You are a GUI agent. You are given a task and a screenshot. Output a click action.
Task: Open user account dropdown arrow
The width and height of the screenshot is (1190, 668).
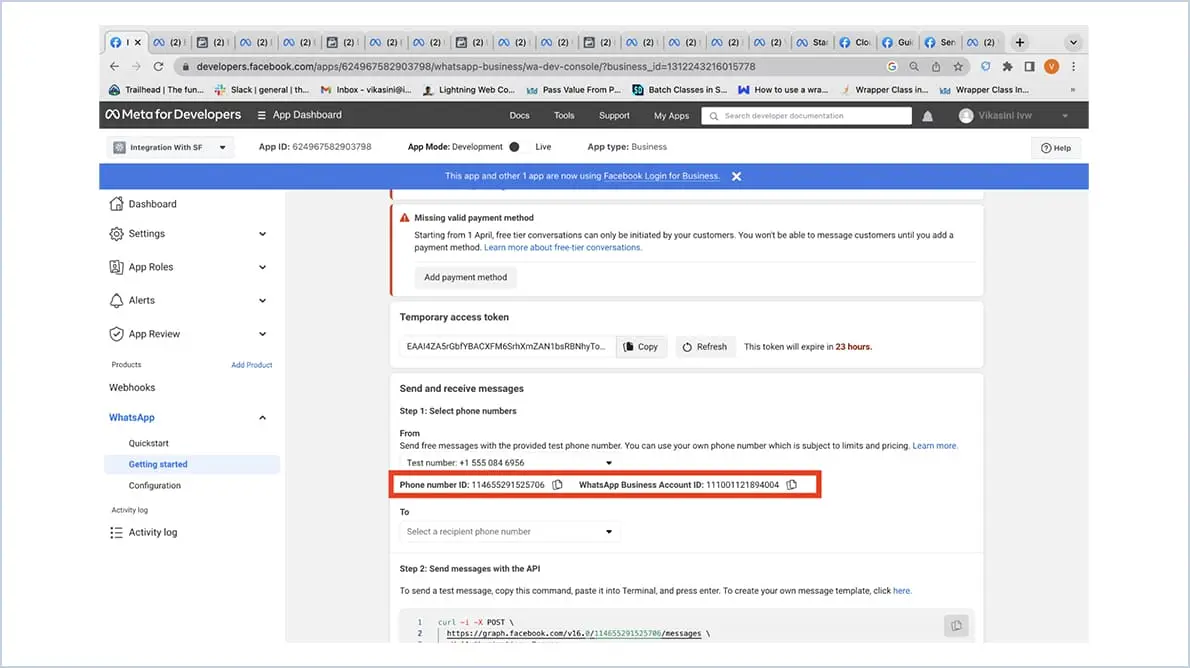pos(1065,116)
